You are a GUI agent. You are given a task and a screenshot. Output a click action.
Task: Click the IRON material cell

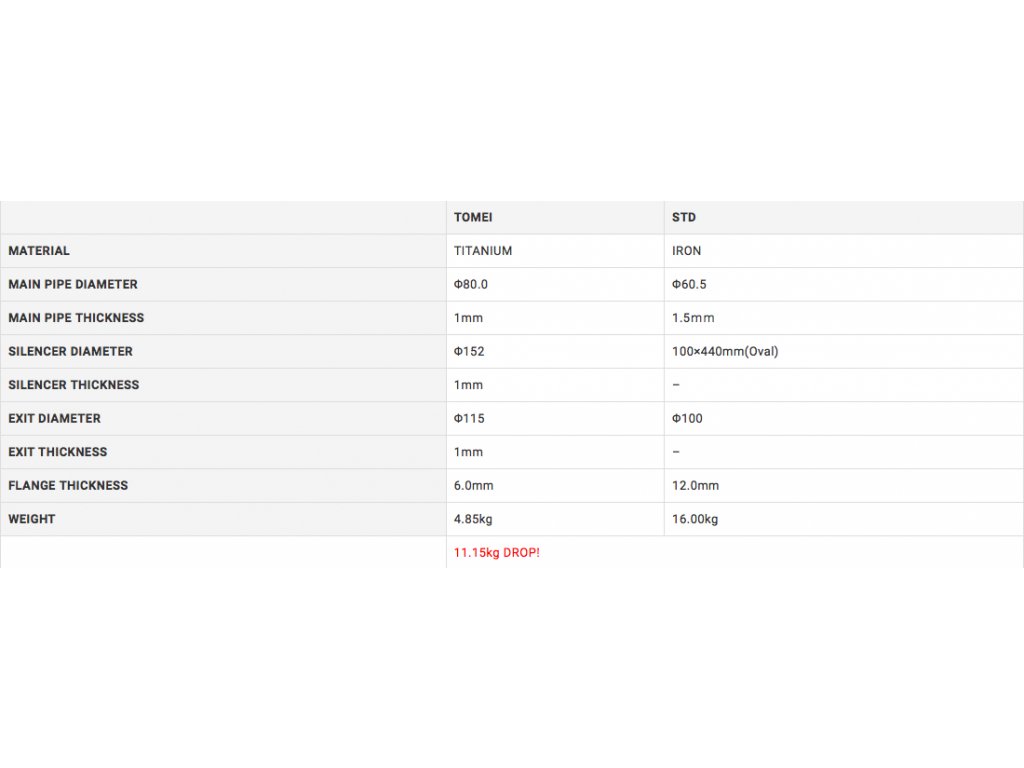coord(687,251)
